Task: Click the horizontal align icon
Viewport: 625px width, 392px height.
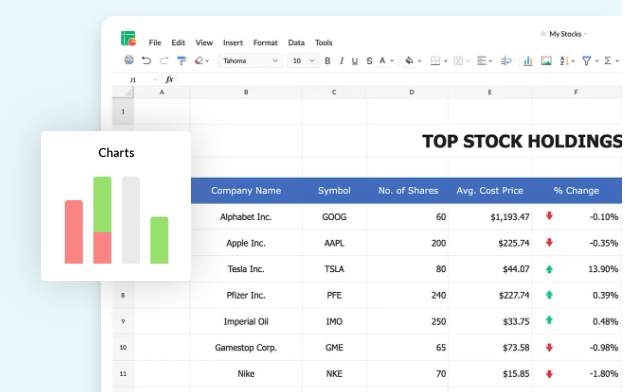Action: [482, 61]
